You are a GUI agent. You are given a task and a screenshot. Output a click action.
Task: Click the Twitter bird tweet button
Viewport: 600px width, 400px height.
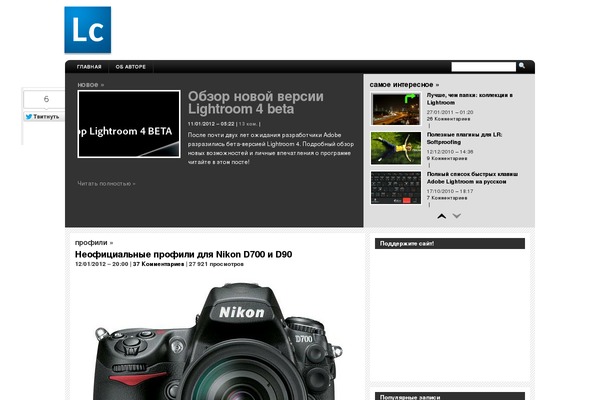(42, 117)
